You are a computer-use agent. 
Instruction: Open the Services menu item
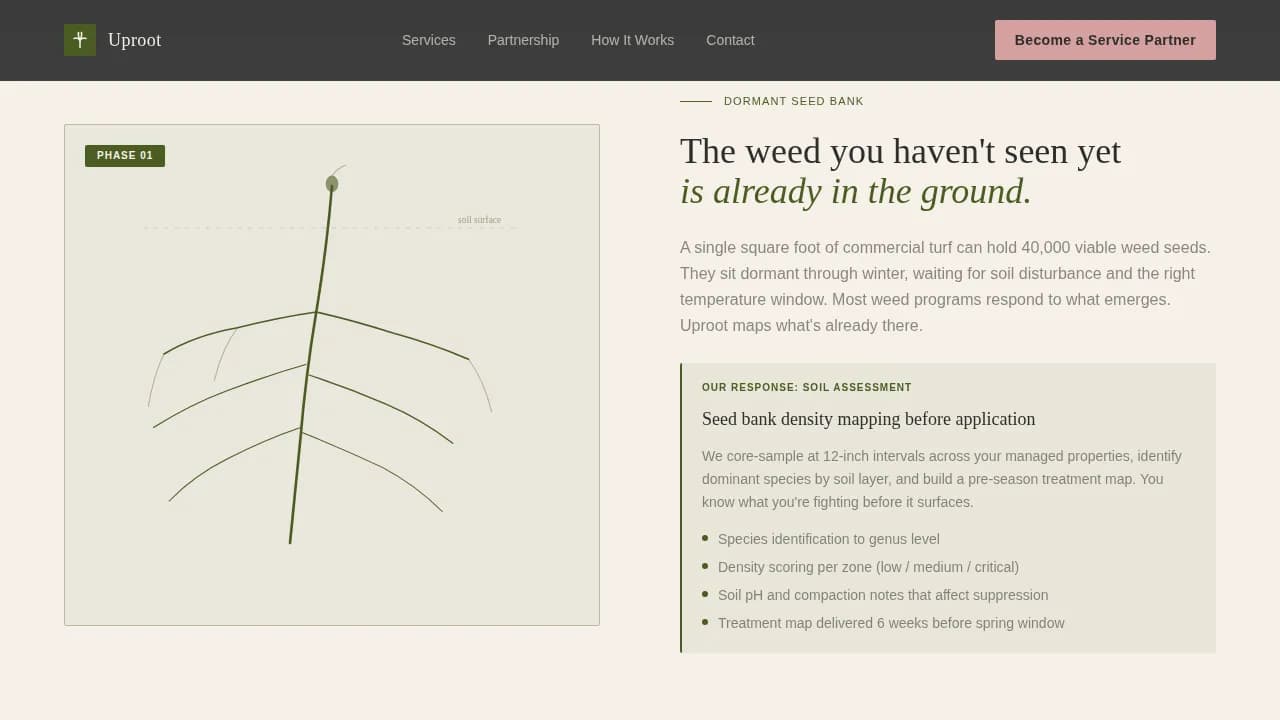click(428, 40)
